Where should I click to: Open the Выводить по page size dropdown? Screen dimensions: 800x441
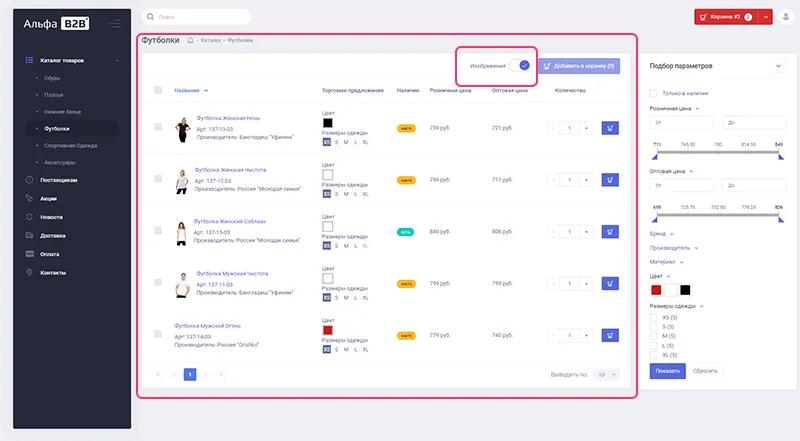pos(606,374)
